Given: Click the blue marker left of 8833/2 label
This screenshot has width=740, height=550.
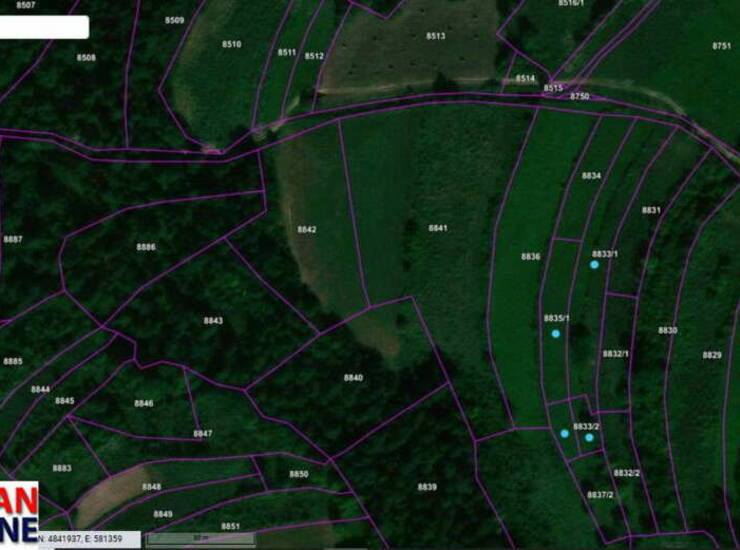Looking at the screenshot, I should coord(564,433).
